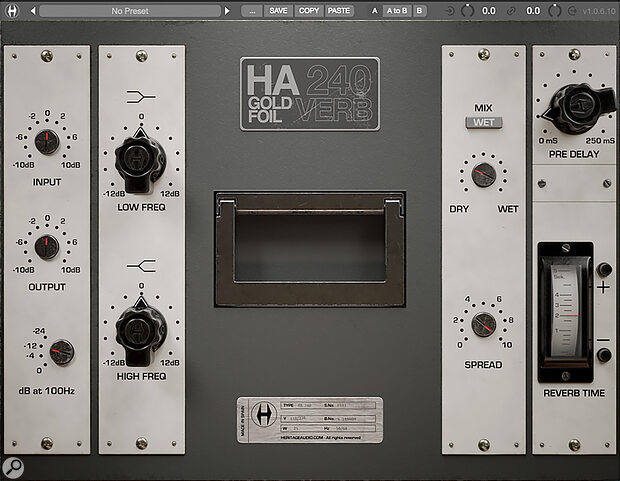Click the output trim value 0.0

[533, 11]
